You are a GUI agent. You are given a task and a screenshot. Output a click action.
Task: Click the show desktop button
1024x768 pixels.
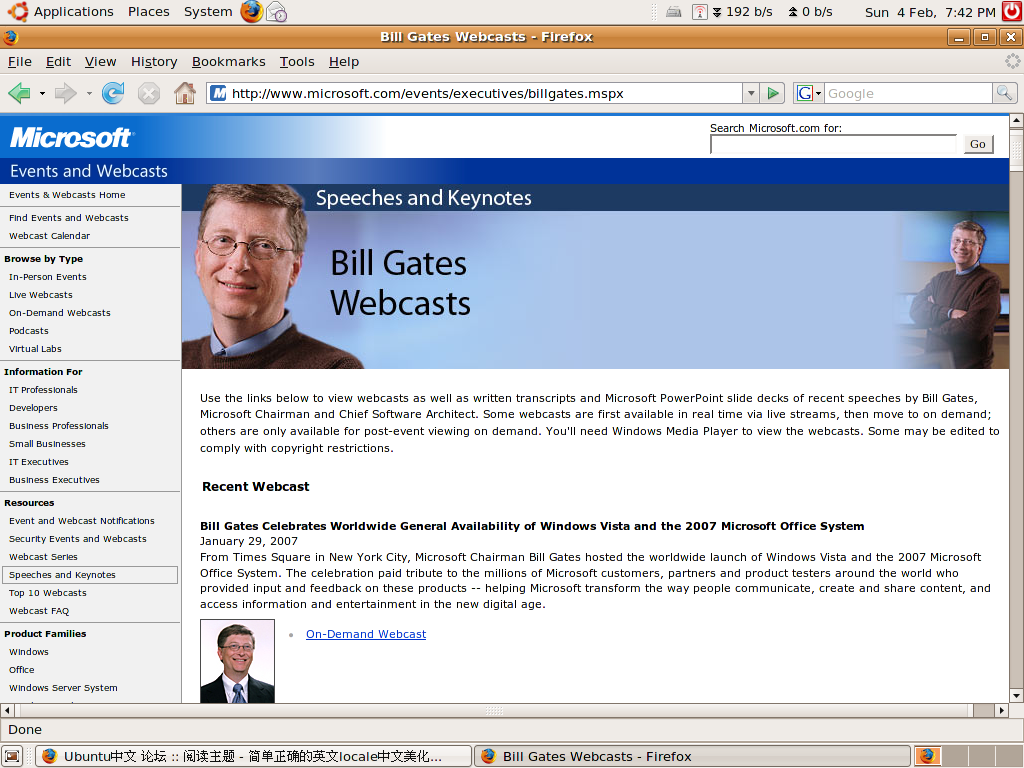click(12, 756)
